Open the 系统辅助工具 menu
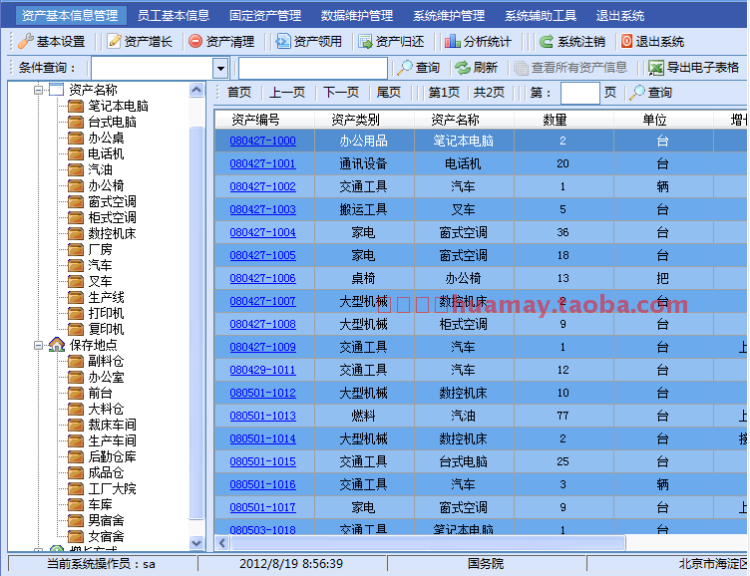The image size is (750, 576). coord(540,15)
